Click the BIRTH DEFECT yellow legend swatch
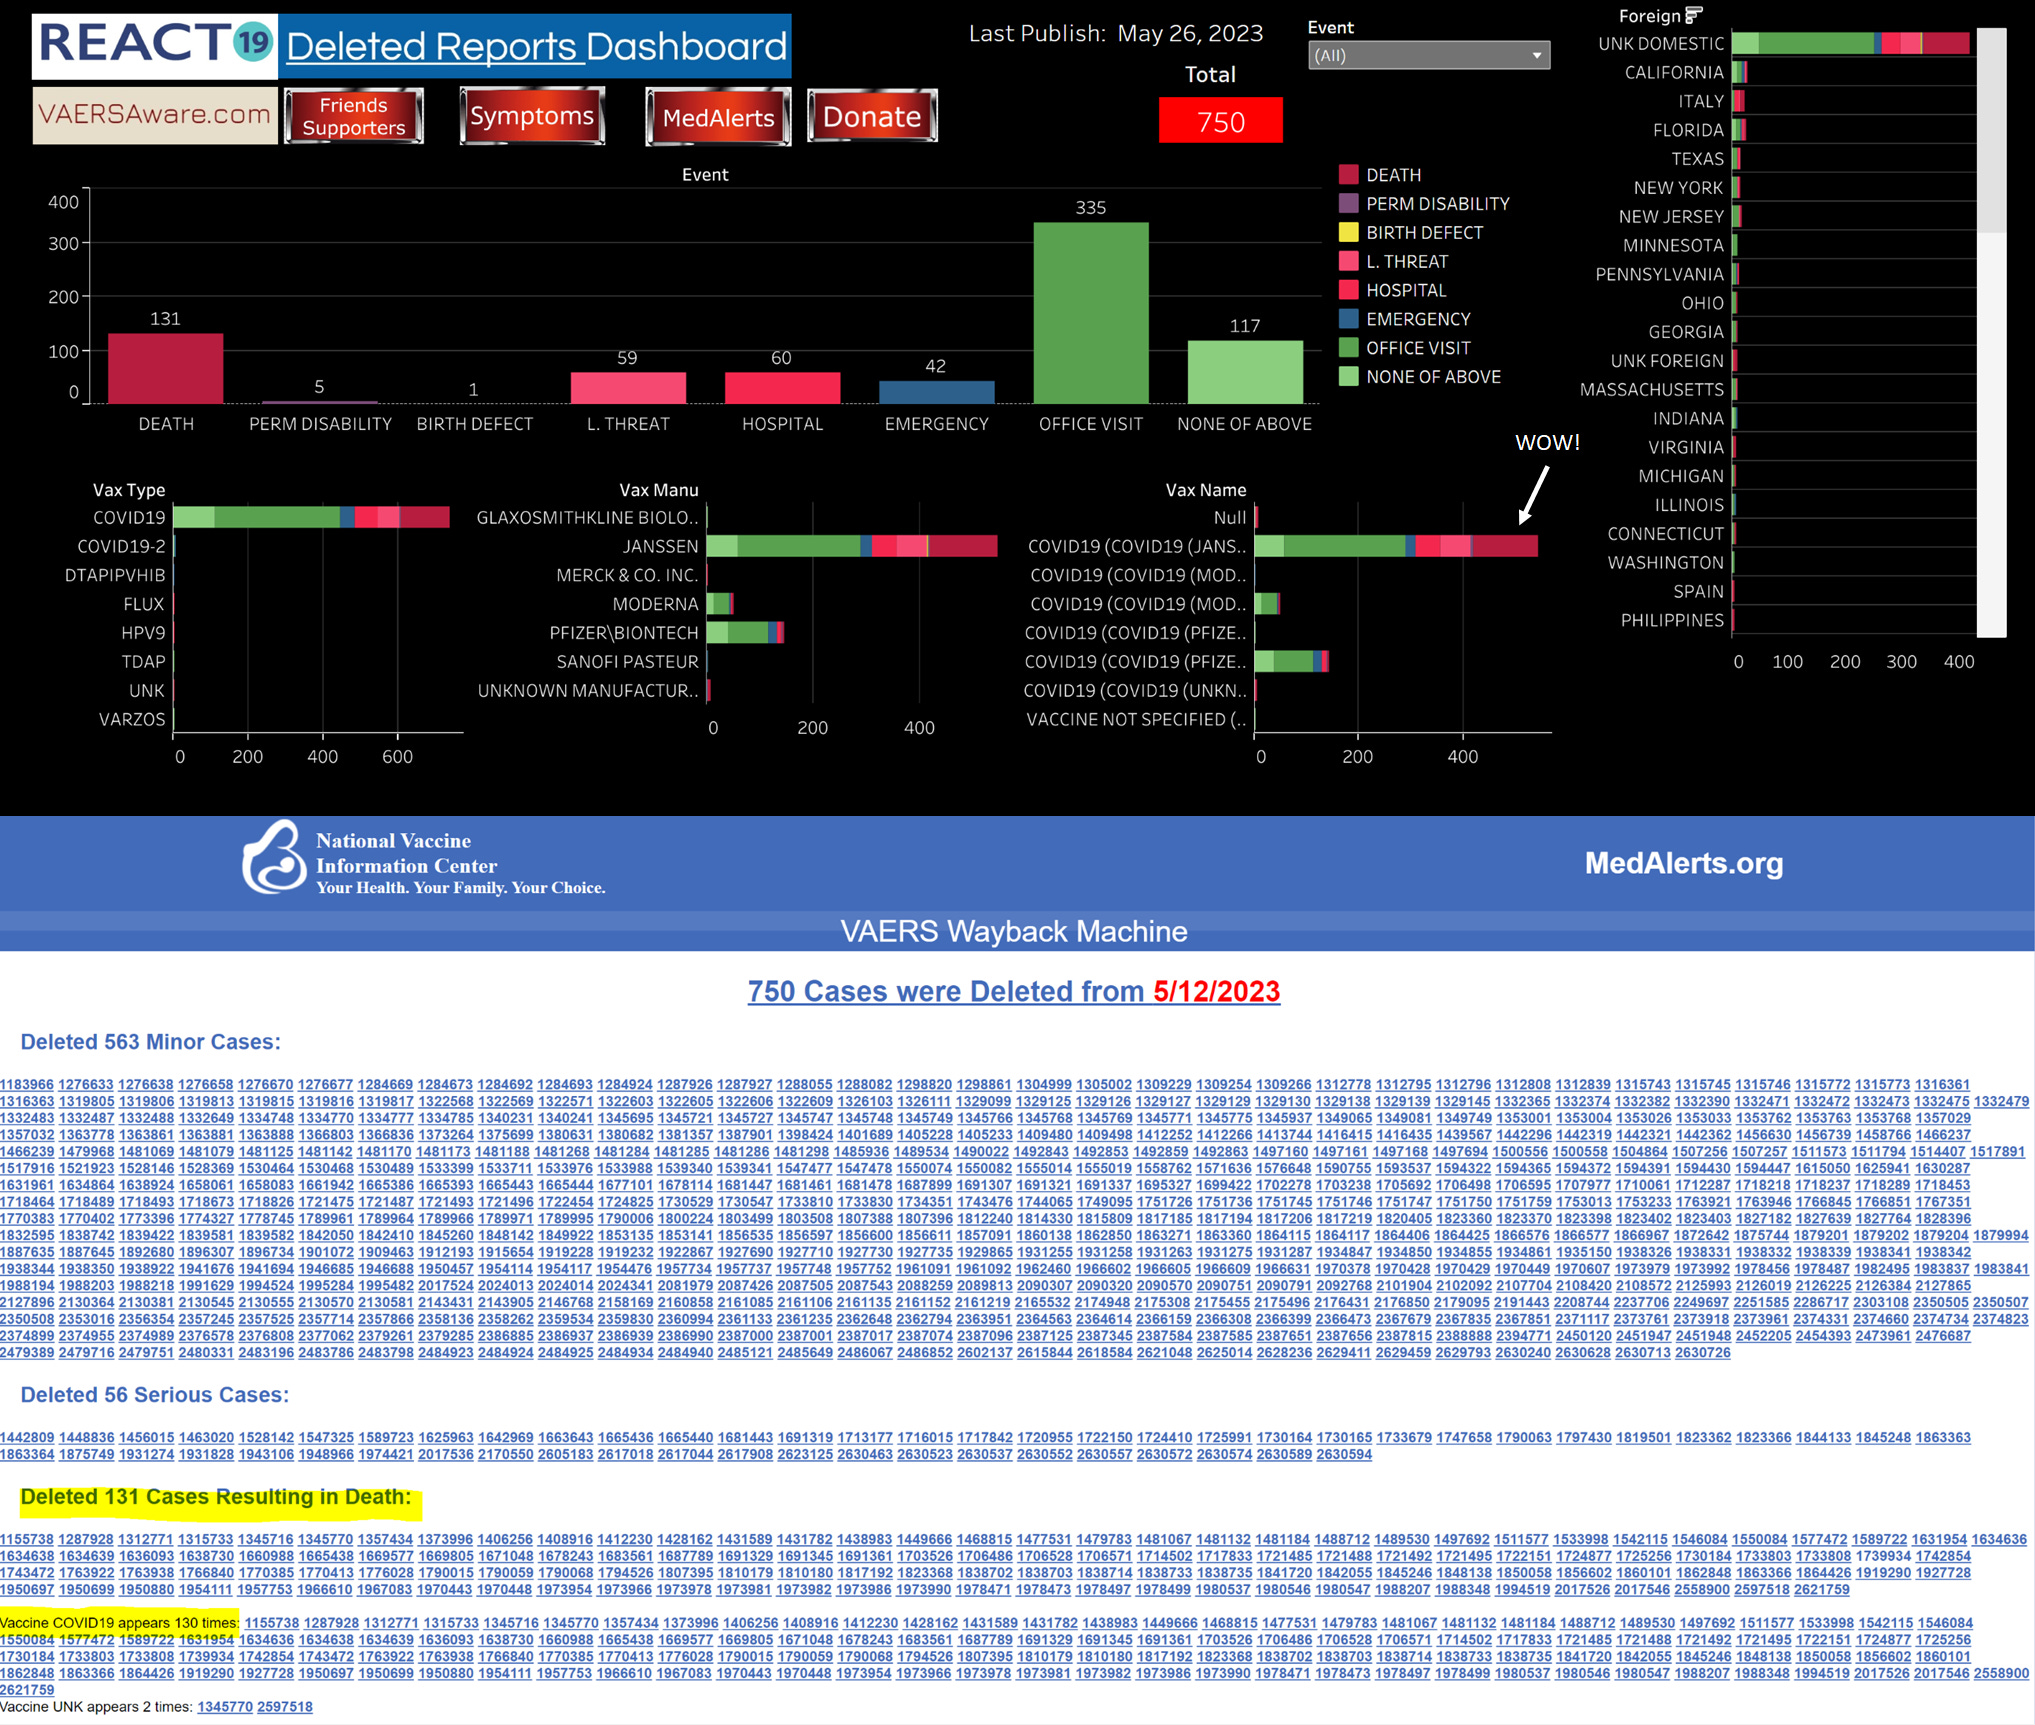 point(1348,233)
